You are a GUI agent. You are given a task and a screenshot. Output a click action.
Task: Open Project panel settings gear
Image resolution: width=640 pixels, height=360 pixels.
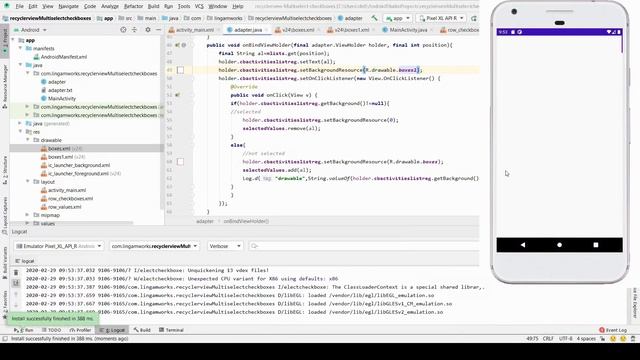(x=148, y=30)
